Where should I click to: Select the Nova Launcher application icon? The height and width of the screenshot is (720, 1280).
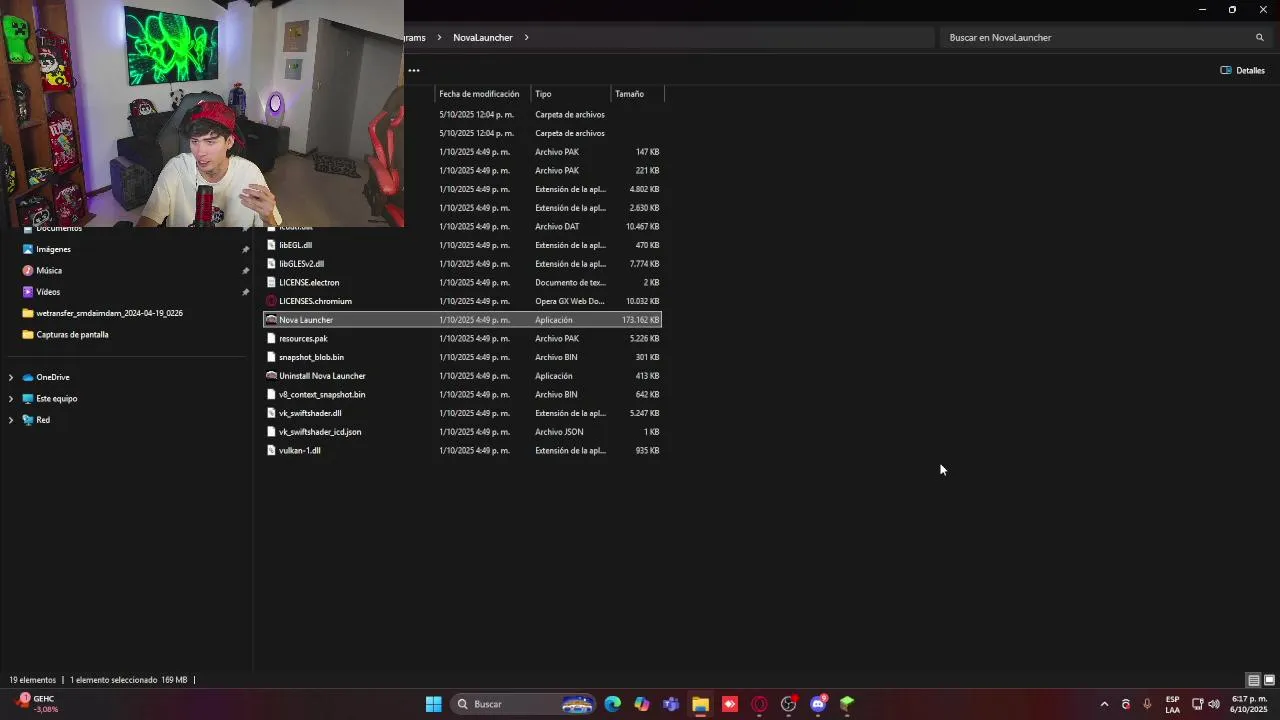pos(271,320)
